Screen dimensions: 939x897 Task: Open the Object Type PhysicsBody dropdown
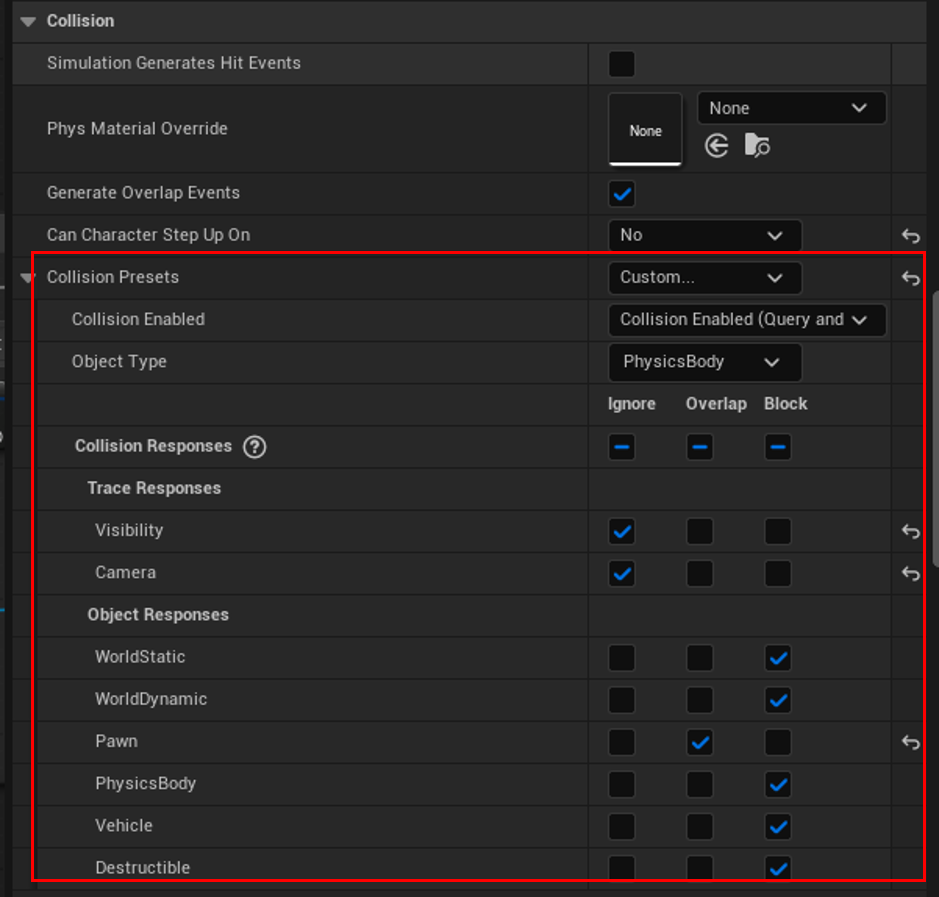point(704,362)
